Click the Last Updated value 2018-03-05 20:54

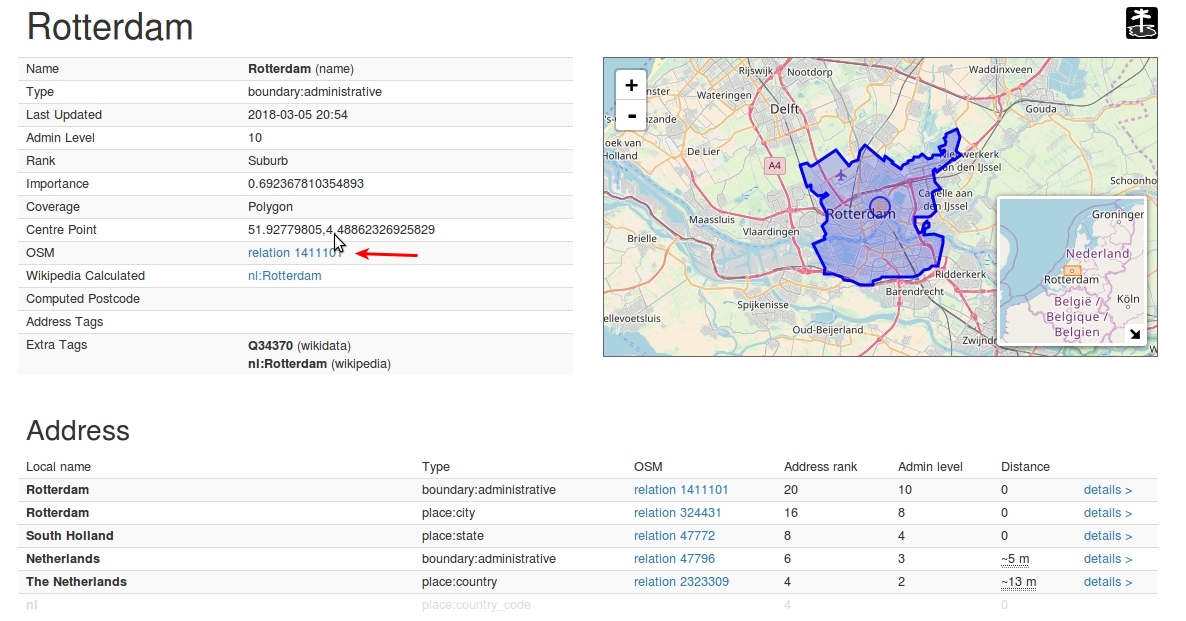[297, 114]
